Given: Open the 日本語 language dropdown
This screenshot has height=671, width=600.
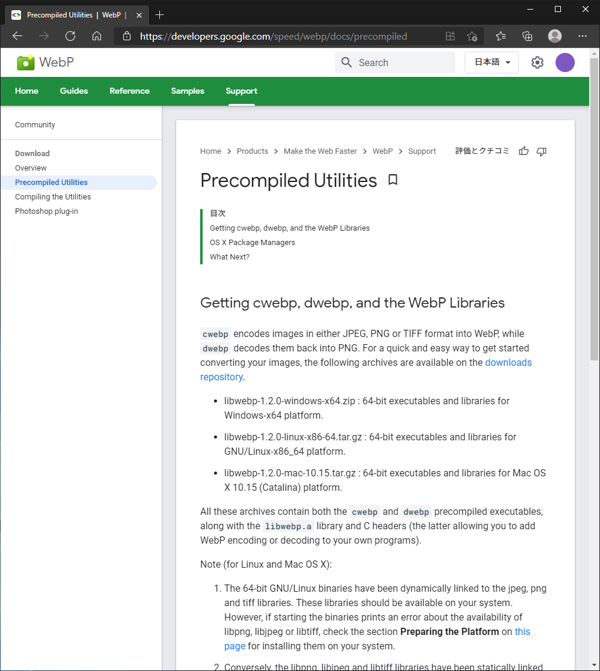Looking at the screenshot, I should [x=492, y=62].
